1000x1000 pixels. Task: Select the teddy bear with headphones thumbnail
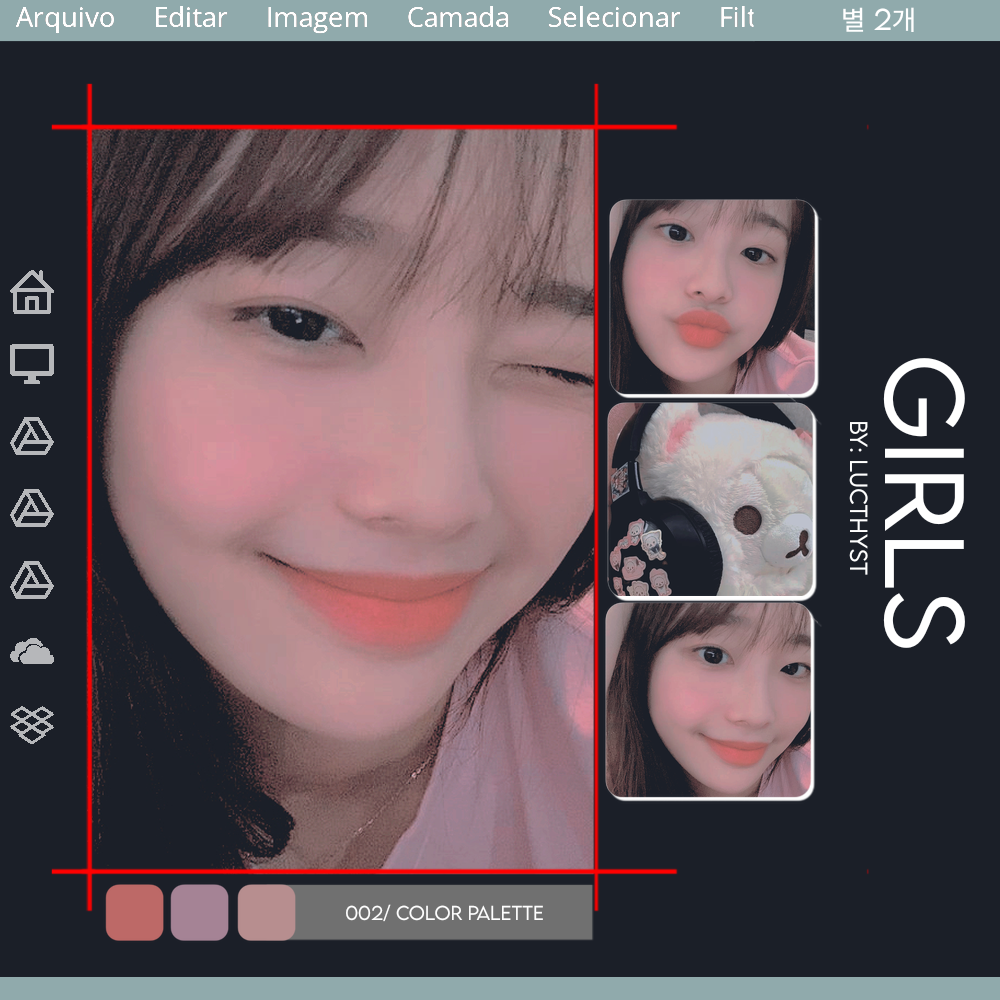pos(711,501)
